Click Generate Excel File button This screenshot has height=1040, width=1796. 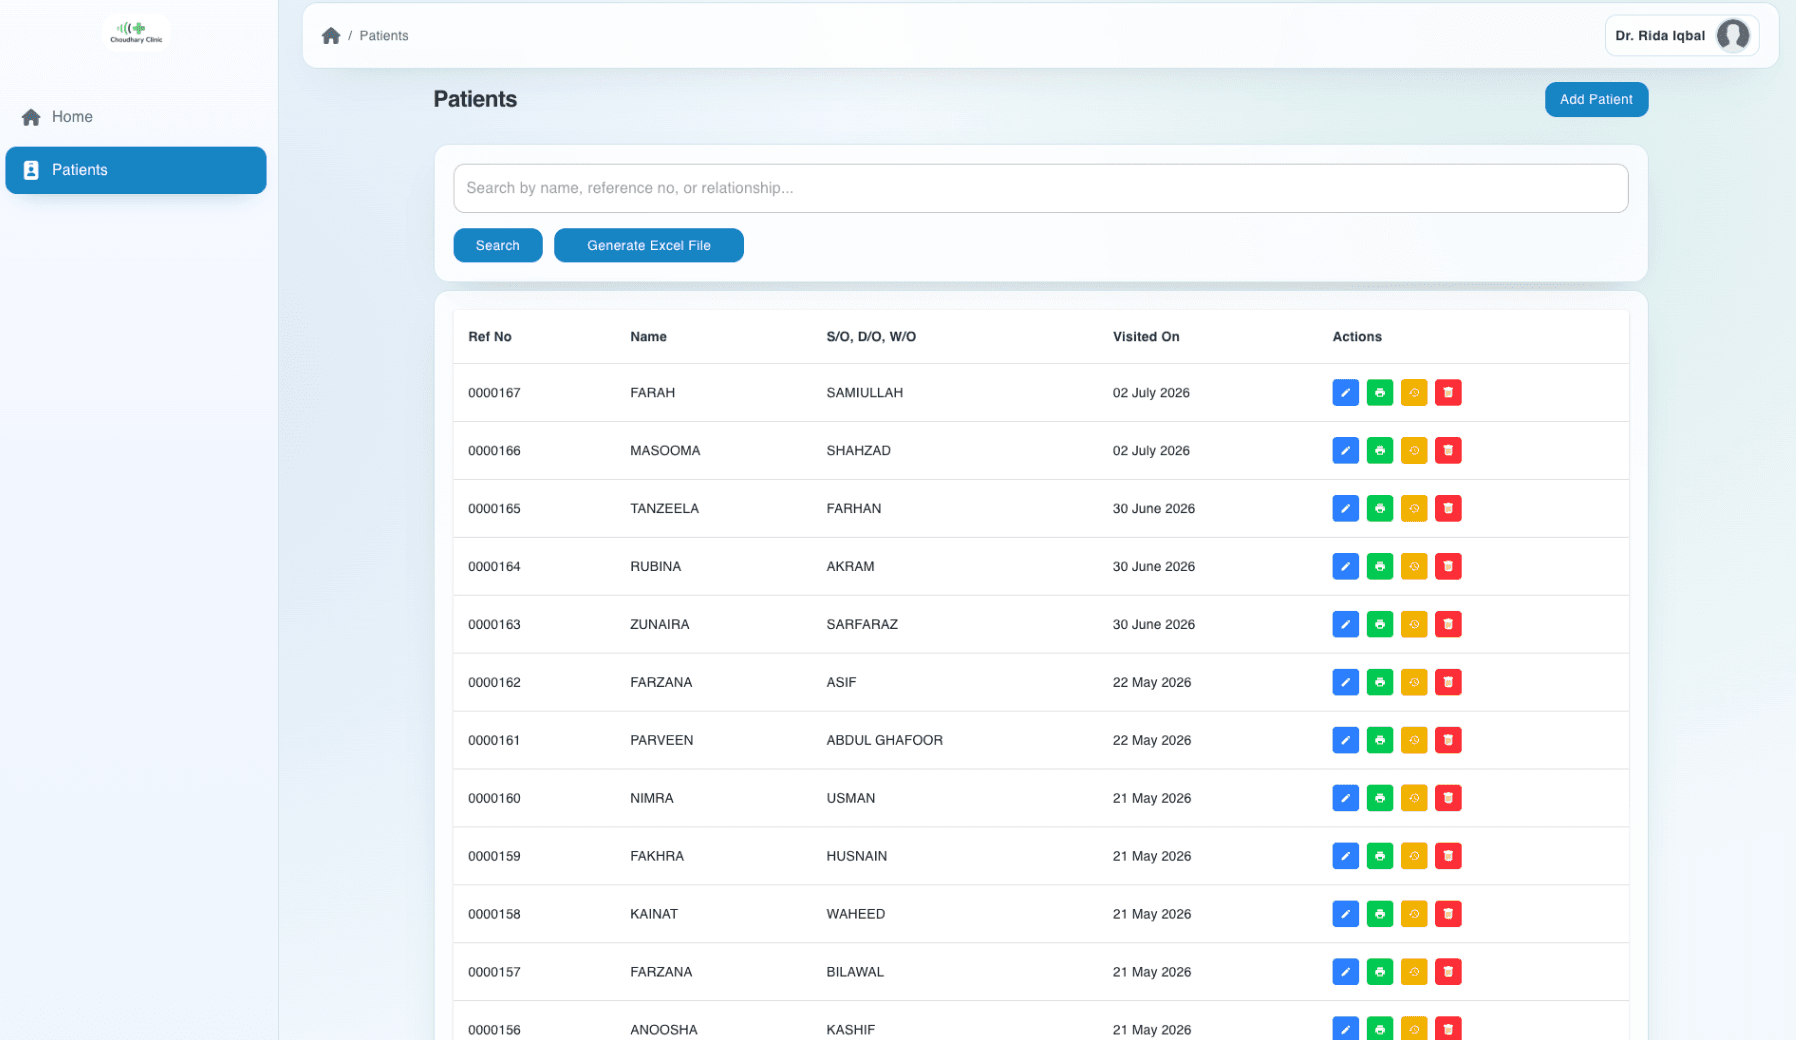649,246
